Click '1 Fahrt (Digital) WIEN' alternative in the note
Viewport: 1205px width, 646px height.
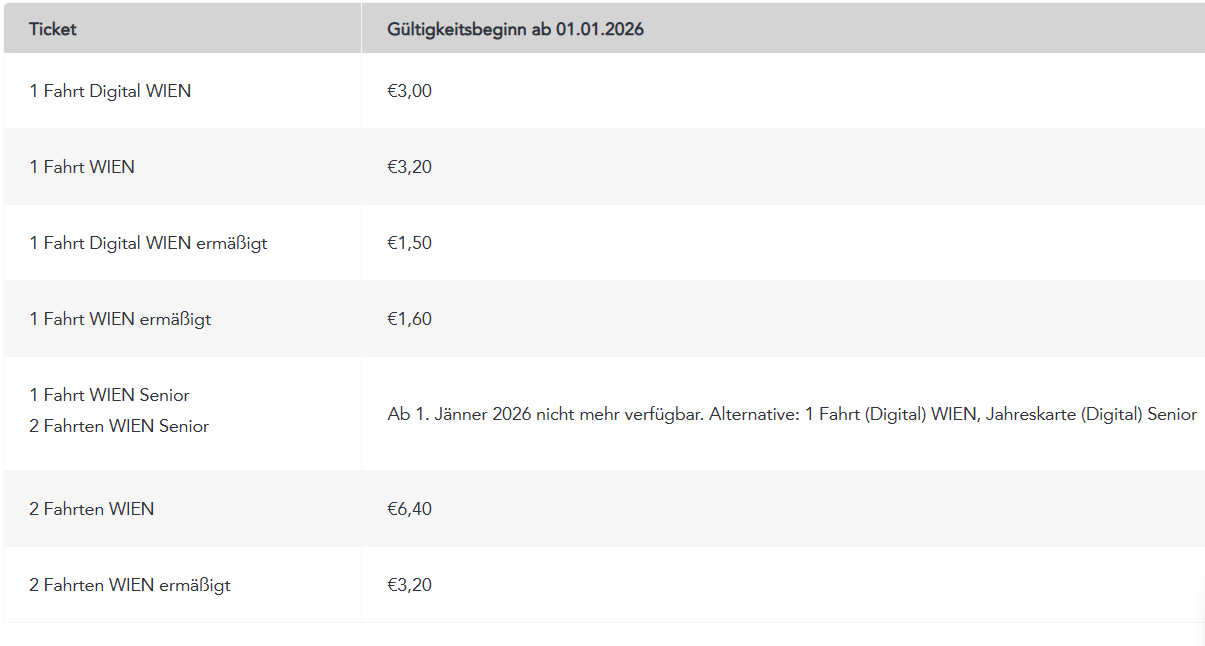click(x=890, y=414)
